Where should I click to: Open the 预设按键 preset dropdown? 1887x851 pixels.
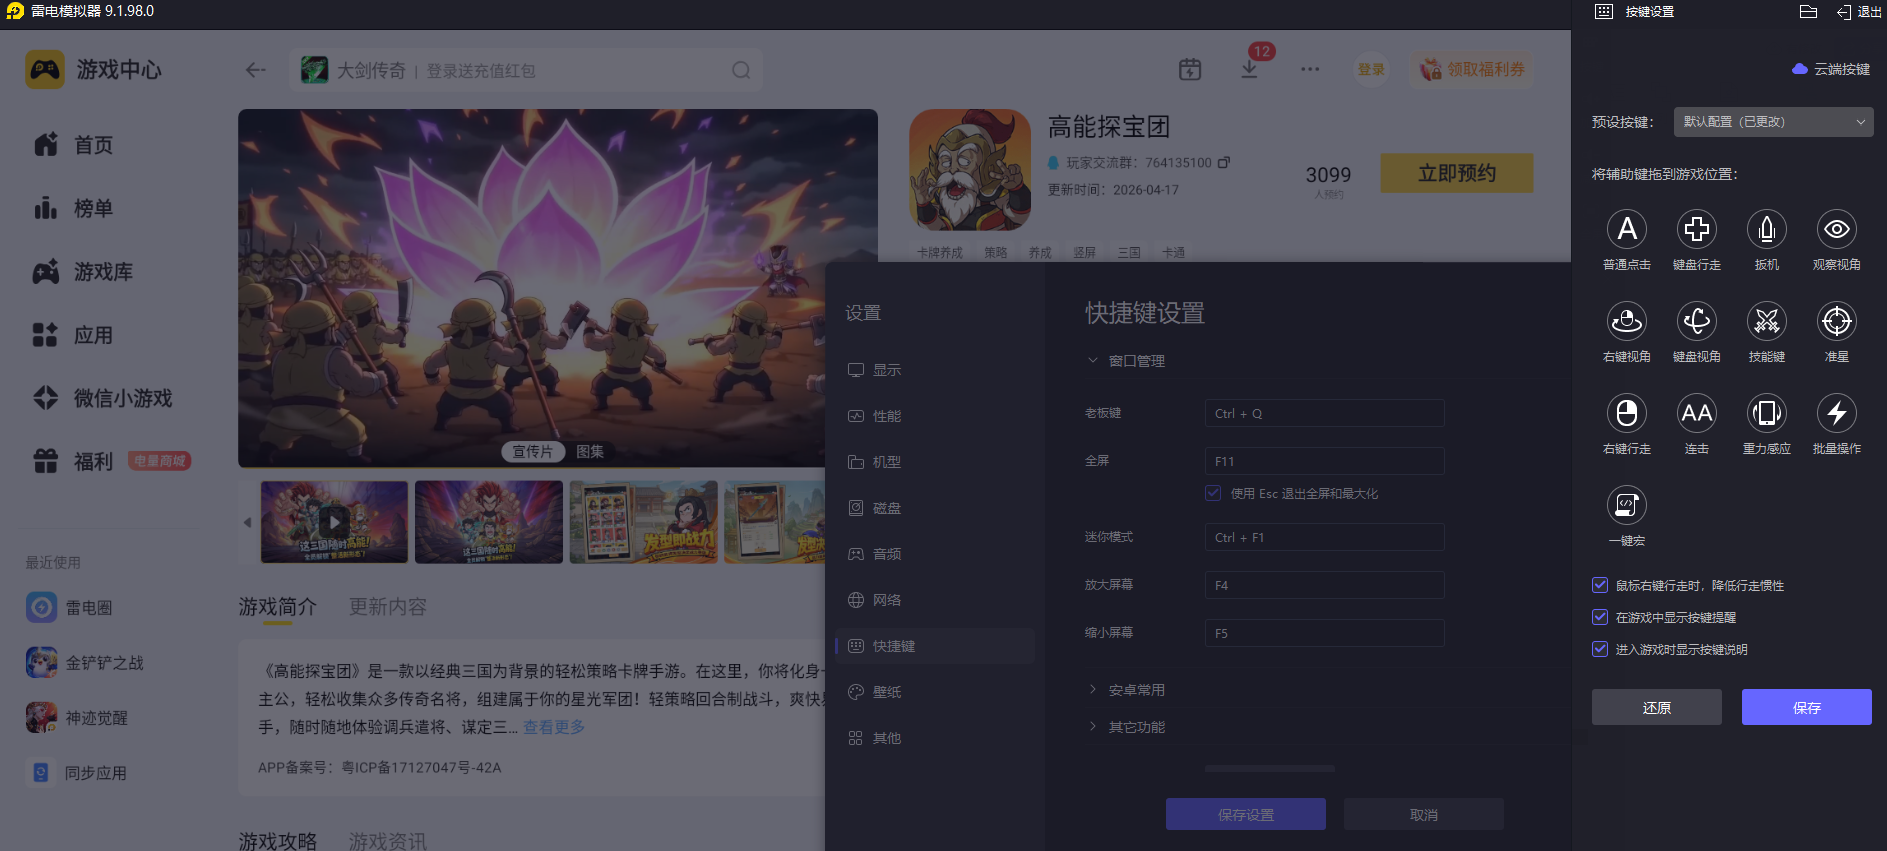[1773, 122]
